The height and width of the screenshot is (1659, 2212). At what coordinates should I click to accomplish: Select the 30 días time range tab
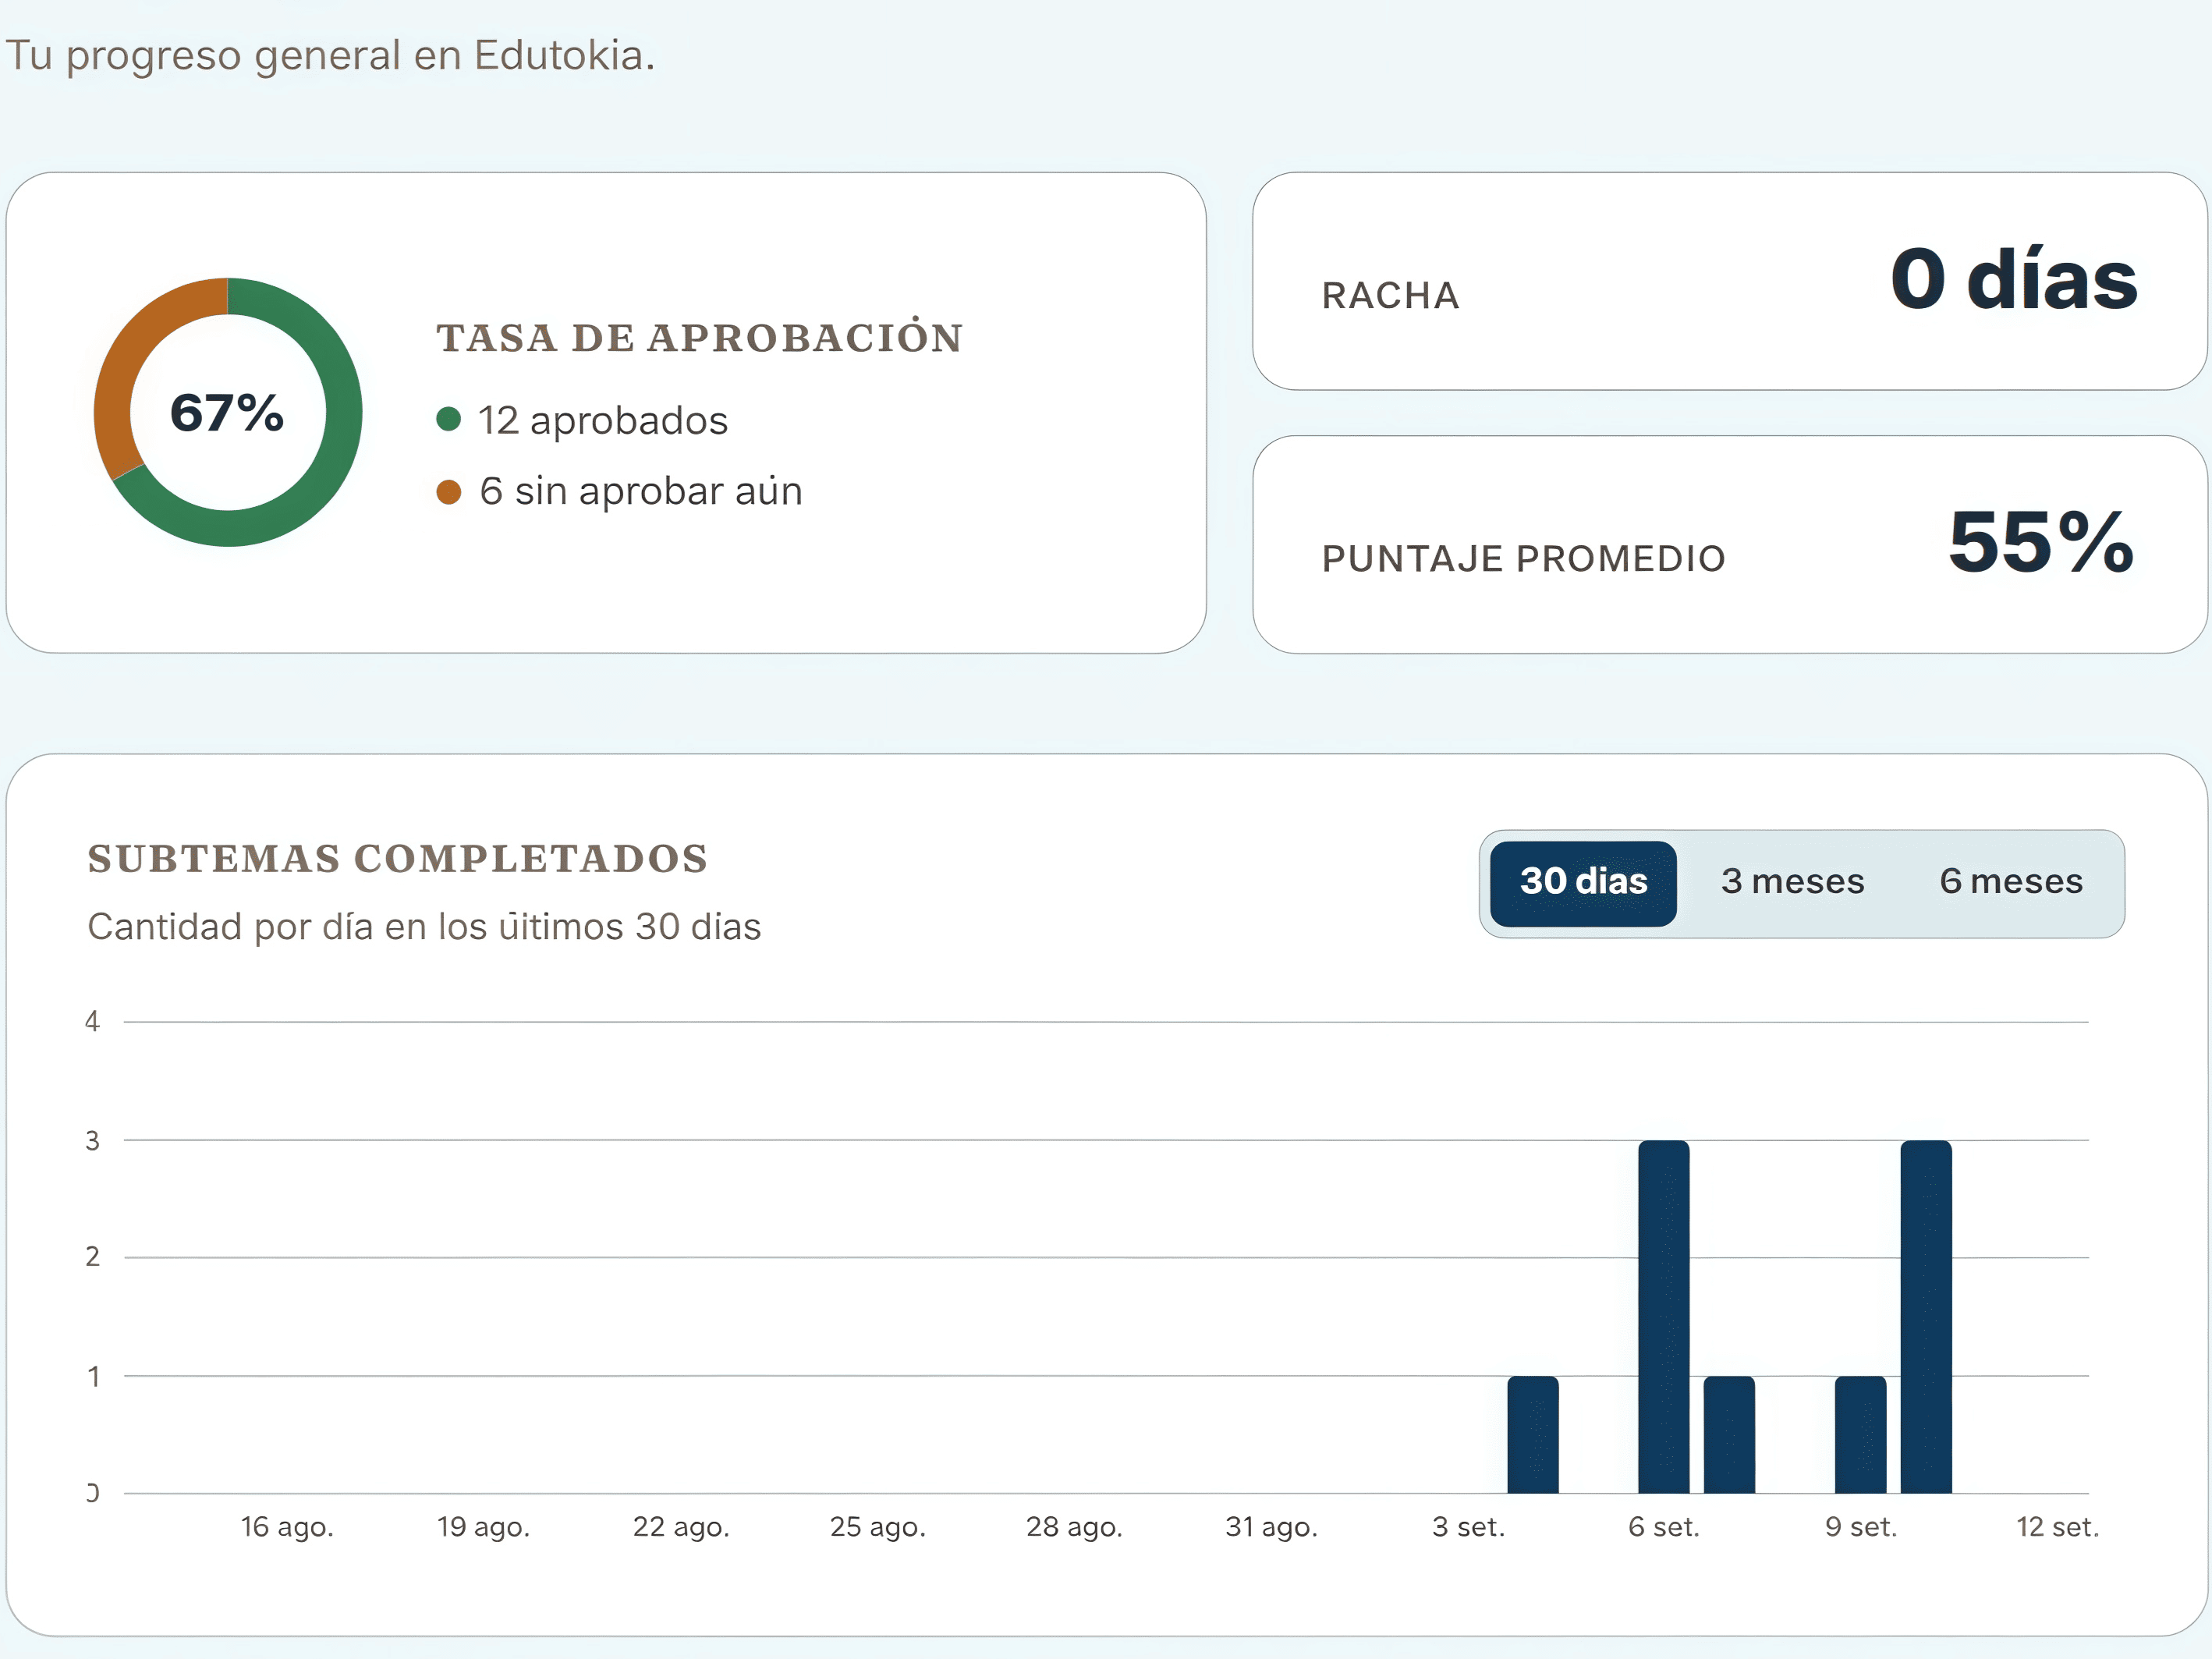1582,883
